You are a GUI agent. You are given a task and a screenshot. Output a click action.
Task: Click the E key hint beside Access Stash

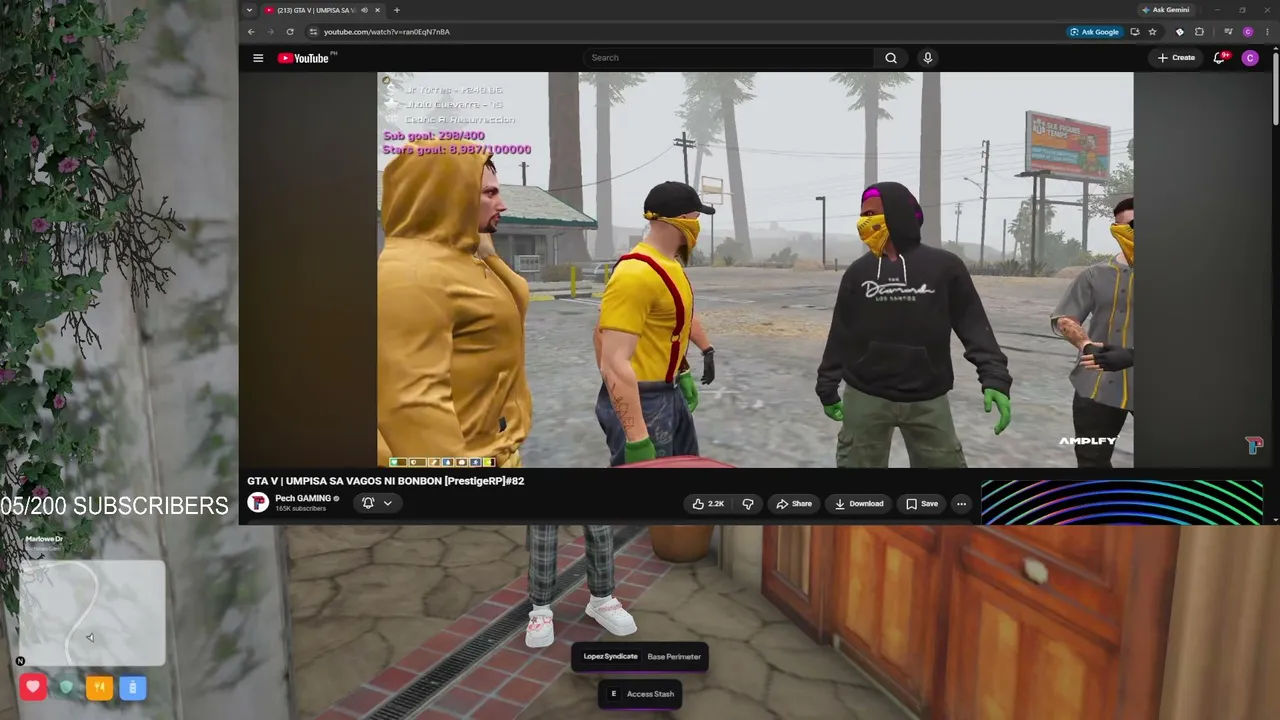click(613, 694)
